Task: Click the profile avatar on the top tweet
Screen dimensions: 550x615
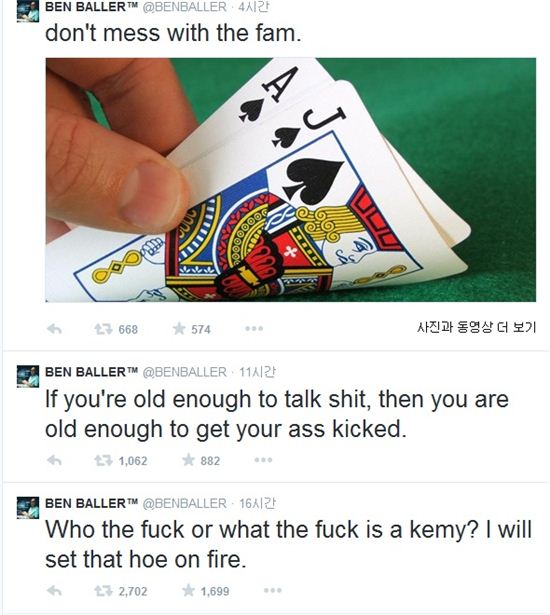Action: point(28,11)
